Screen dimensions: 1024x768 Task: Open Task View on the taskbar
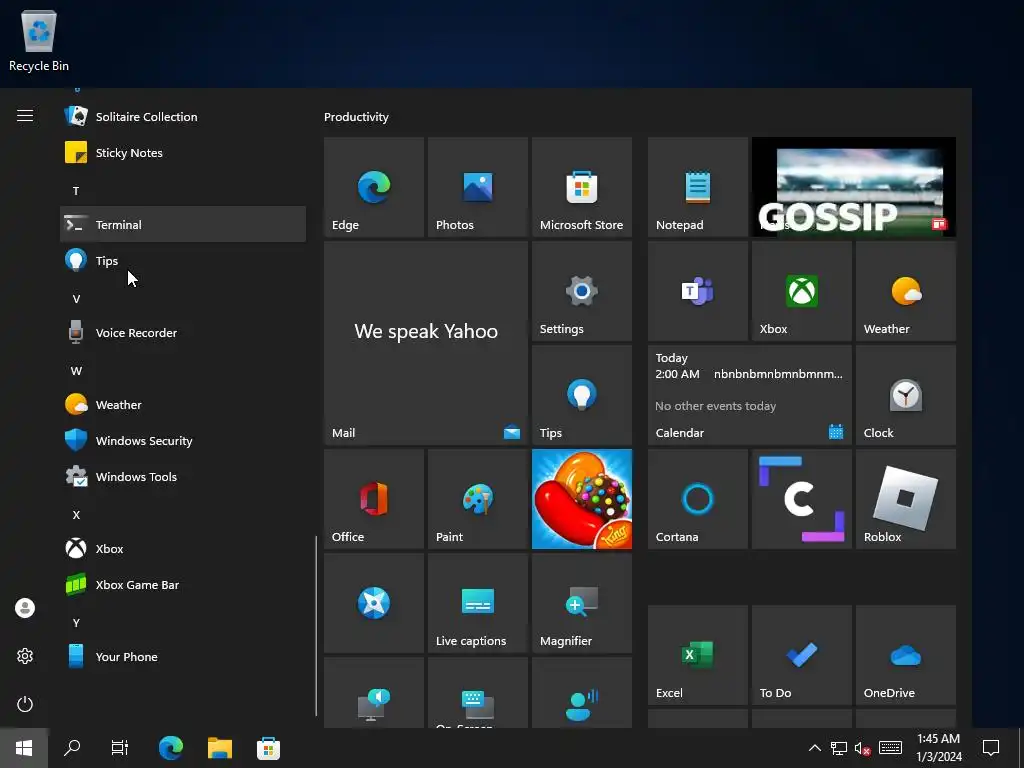(x=120, y=748)
